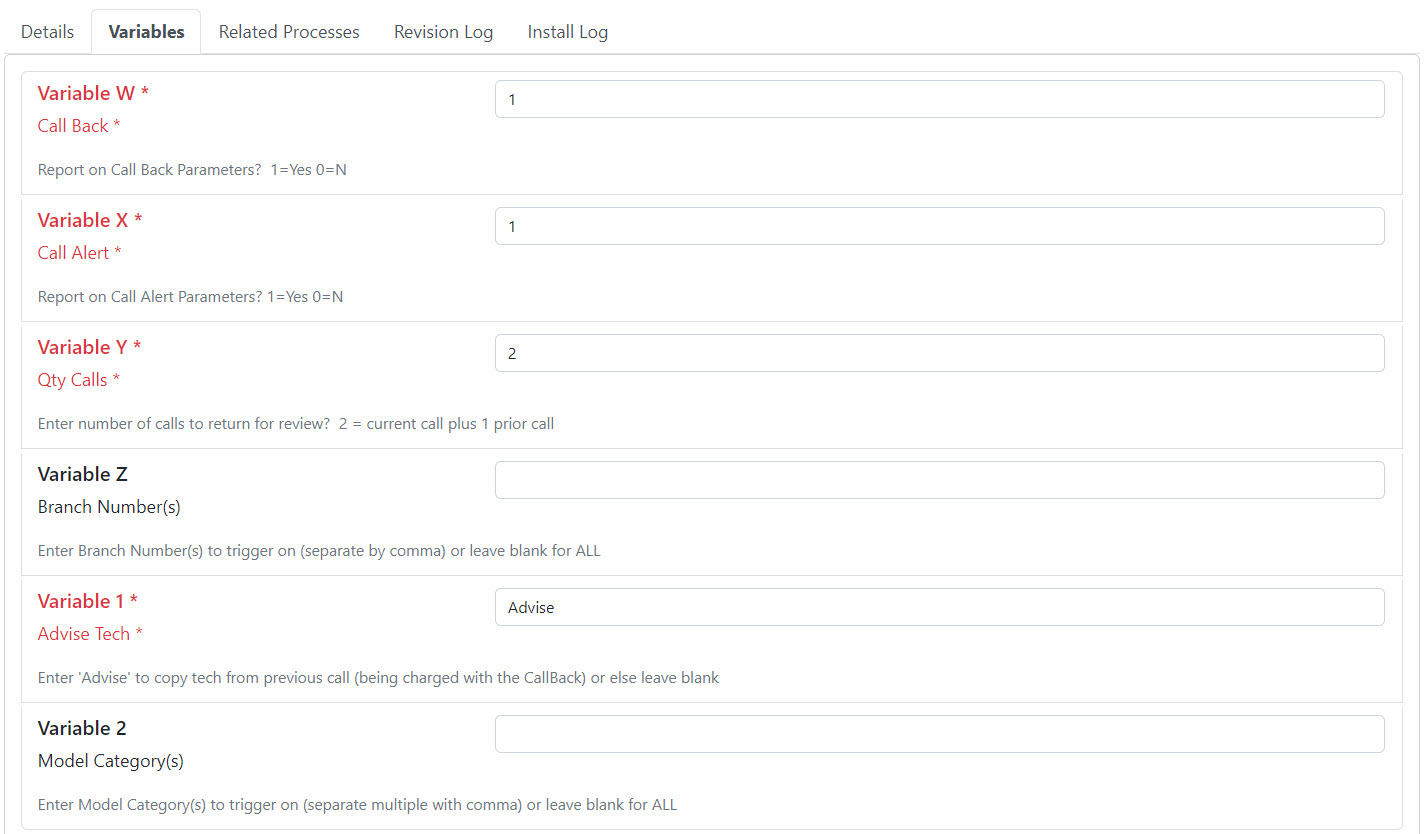The width and height of the screenshot is (1424, 834).
Task: Click 'Report on Call Back Parameters?' help text
Action: click(192, 170)
